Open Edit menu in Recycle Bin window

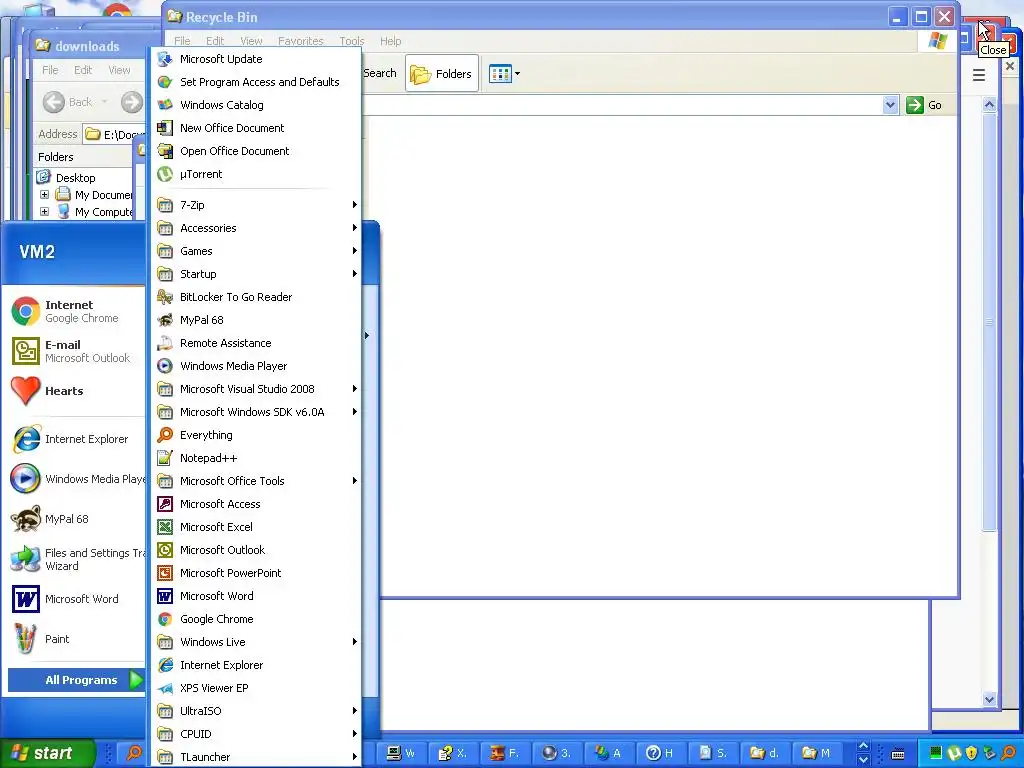[215, 40]
